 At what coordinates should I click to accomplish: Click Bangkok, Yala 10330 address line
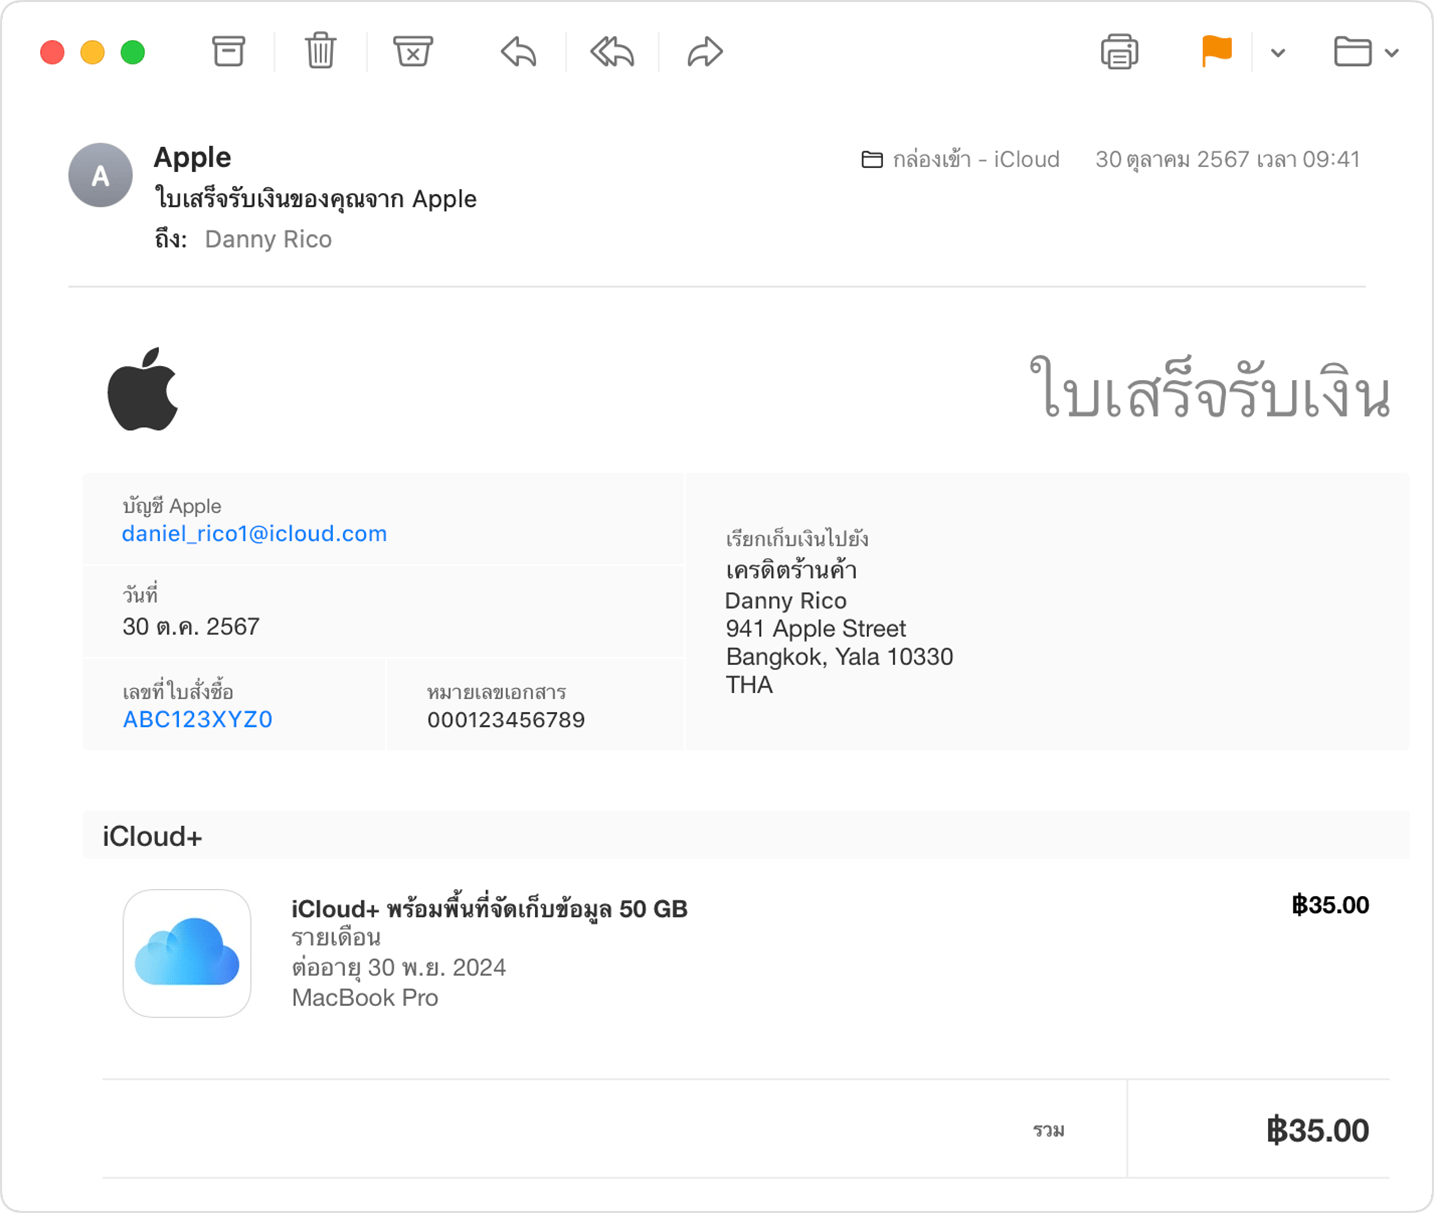(x=839, y=657)
